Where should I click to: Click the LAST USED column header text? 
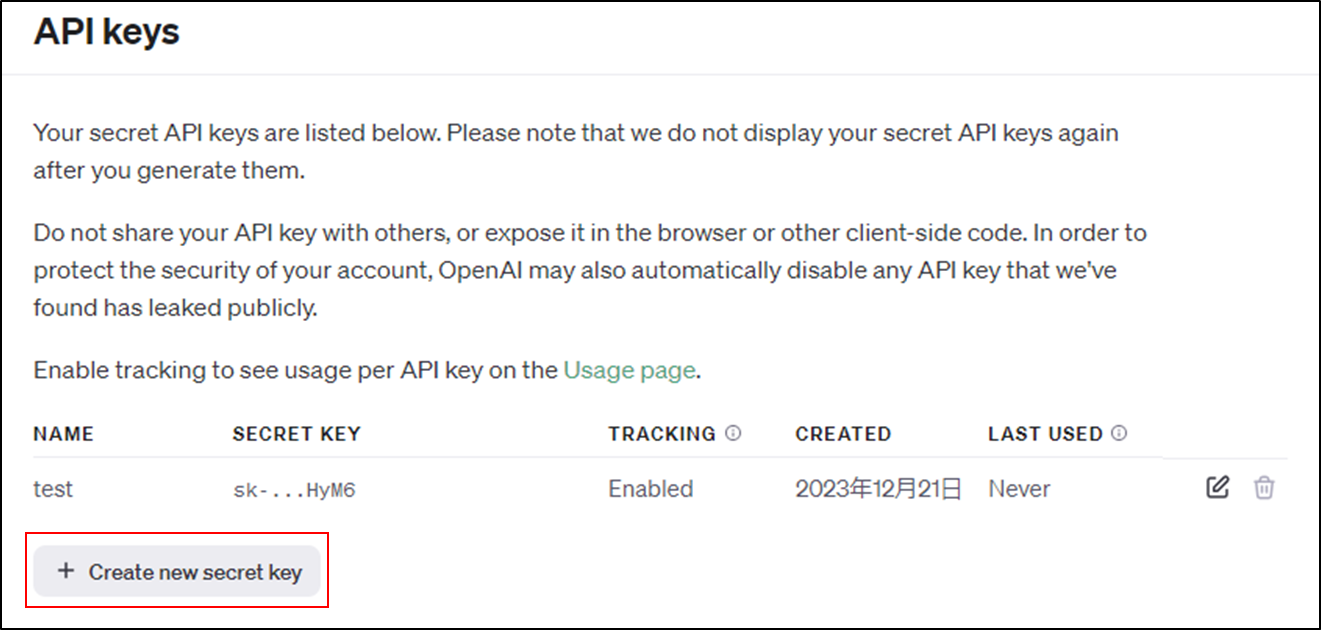1045,434
